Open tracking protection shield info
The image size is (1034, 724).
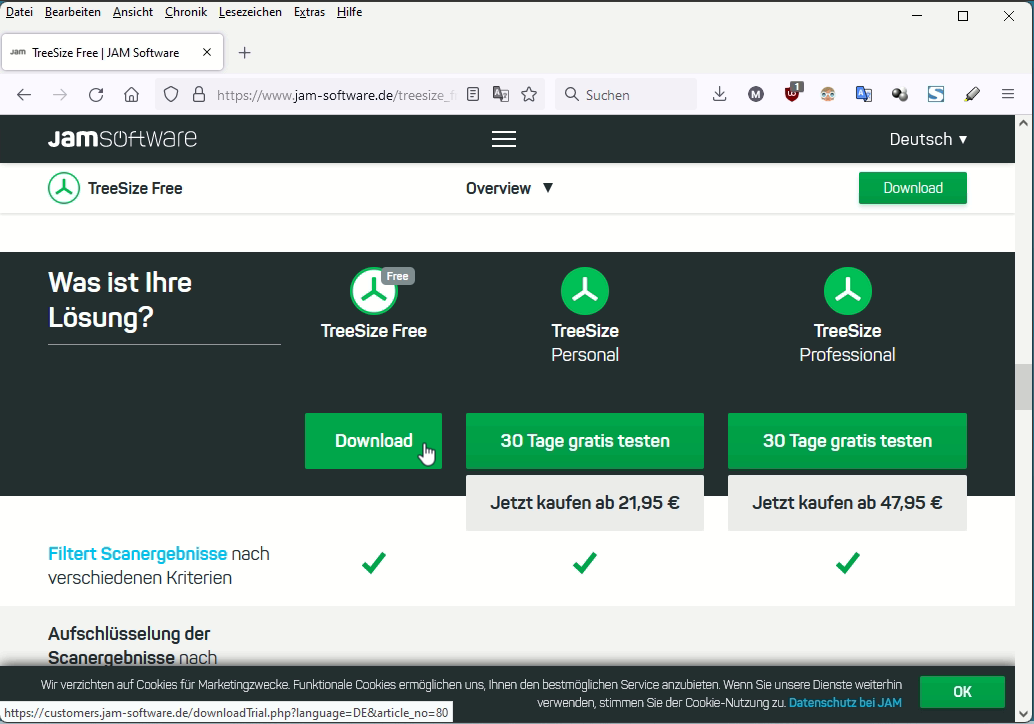tap(171, 94)
